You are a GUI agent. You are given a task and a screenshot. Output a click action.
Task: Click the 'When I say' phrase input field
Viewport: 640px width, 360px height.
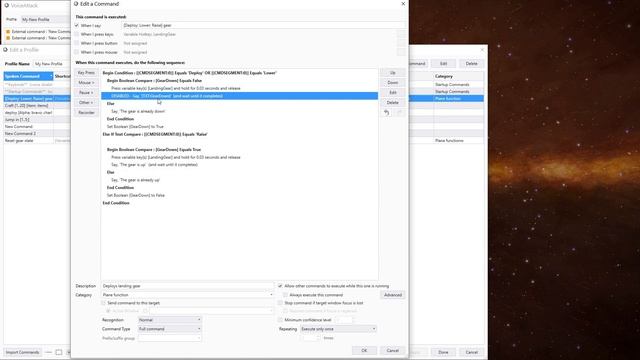(x=263, y=25)
